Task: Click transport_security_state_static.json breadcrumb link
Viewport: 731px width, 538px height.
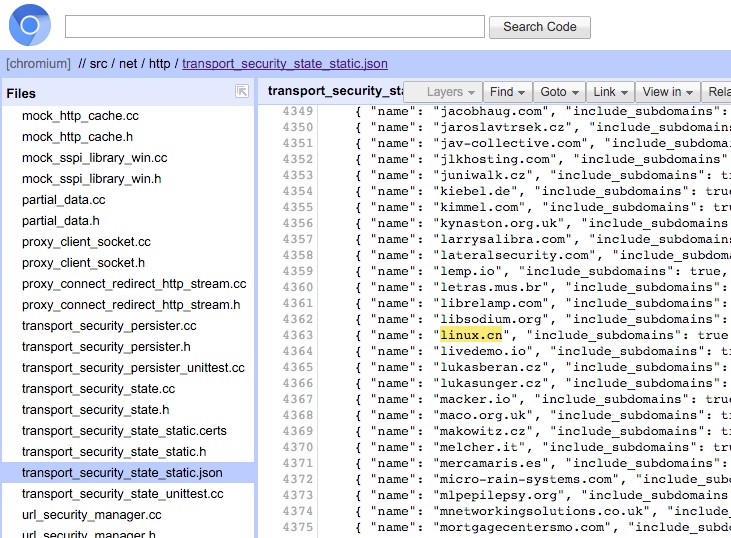Action: coord(285,64)
